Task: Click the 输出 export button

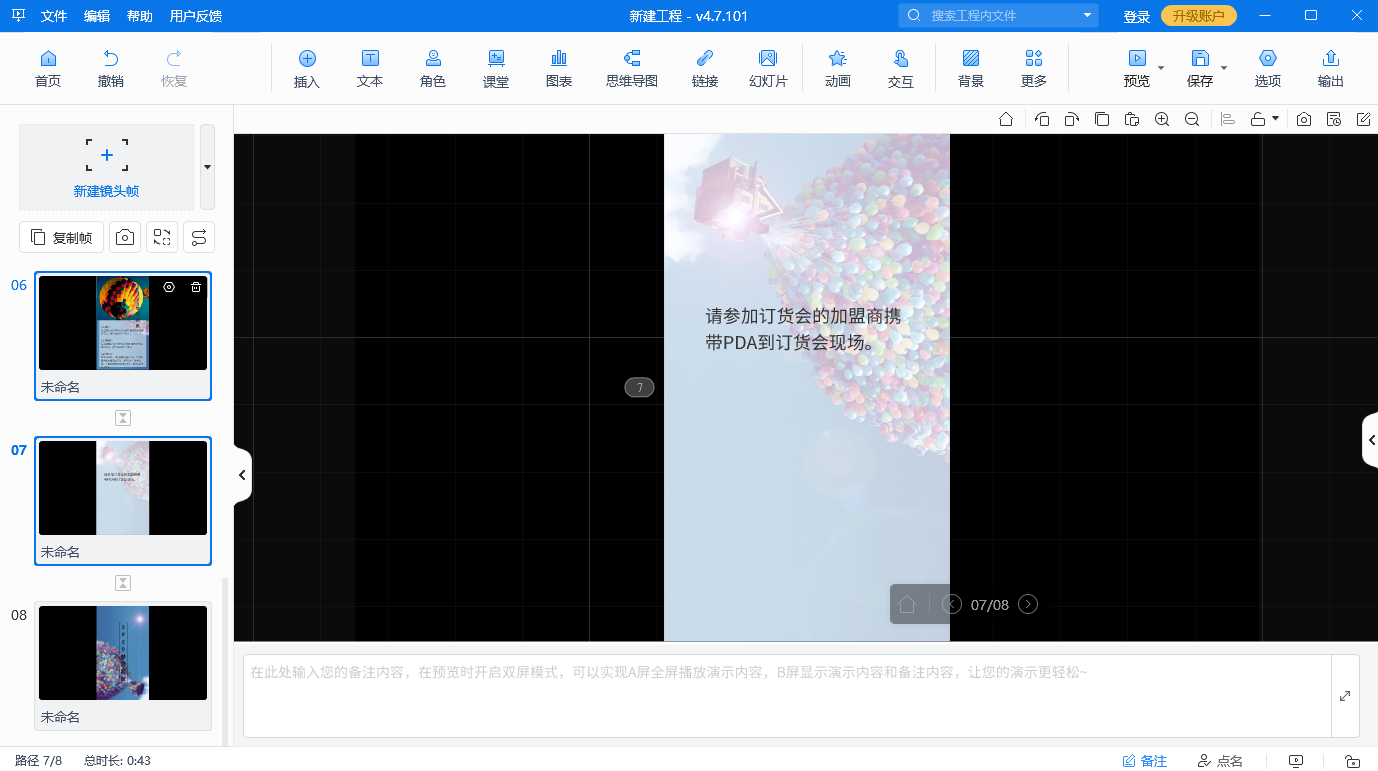Action: tap(1331, 68)
